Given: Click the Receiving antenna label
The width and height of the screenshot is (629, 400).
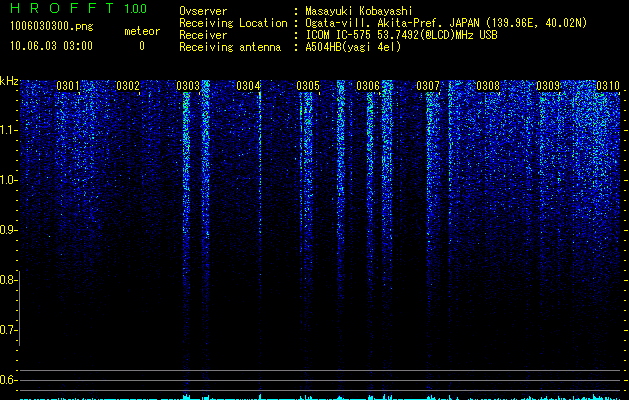Looking at the screenshot, I should (x=230, y=47).
